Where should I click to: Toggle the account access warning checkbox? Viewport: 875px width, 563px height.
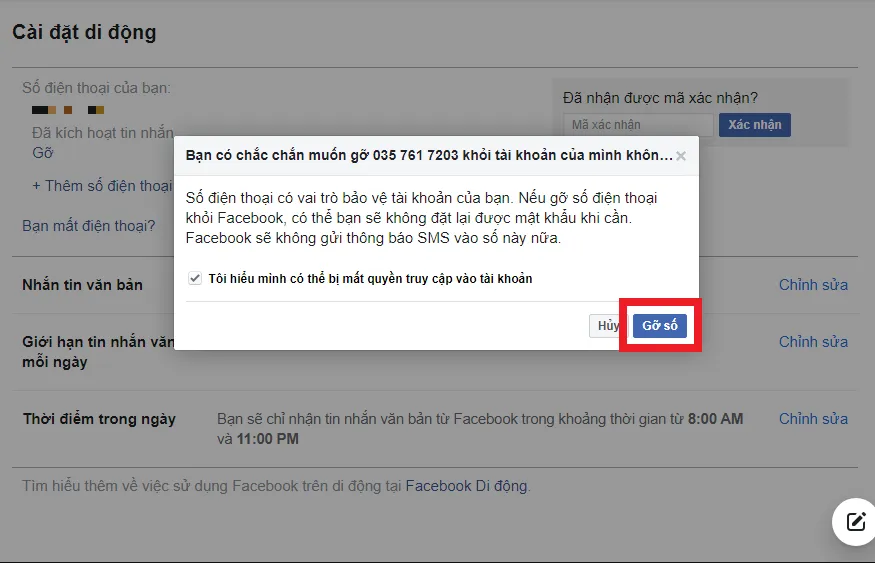pyautogui.click(x=195, y=278)
